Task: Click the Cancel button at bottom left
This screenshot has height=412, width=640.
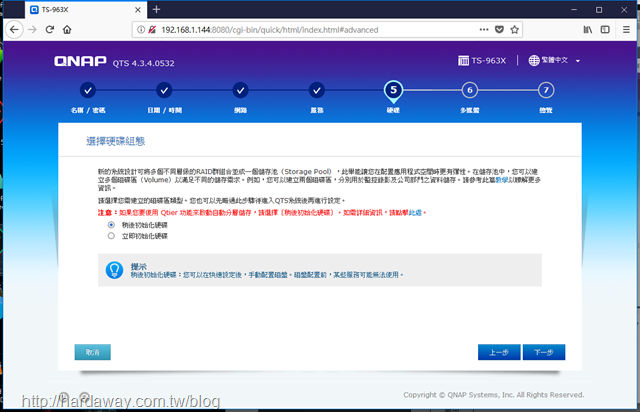Action: tap(93, 352)
